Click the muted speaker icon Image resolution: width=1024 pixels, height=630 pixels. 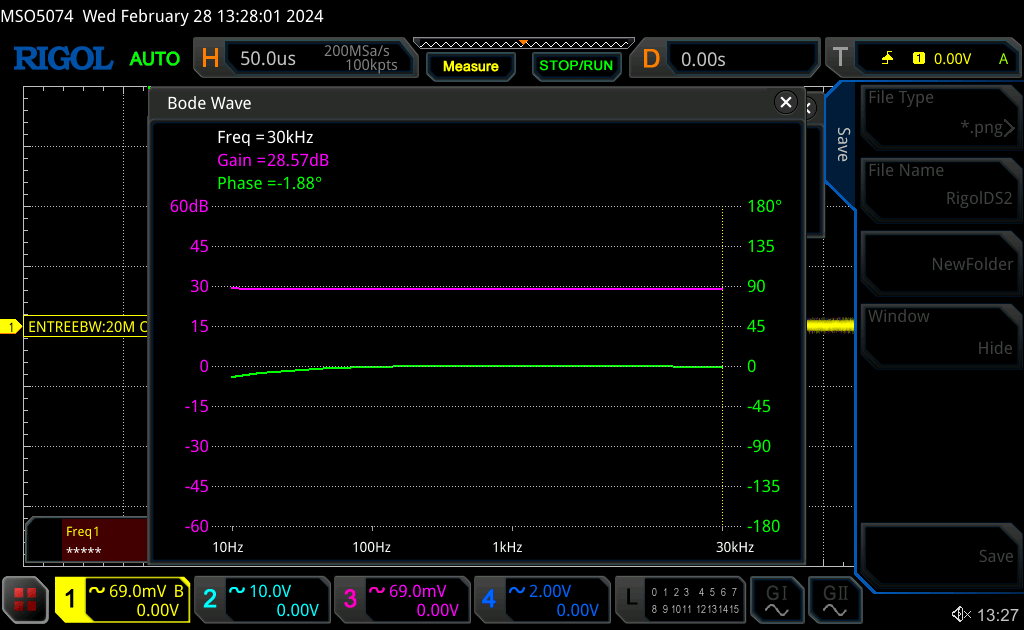pos(961,614)
